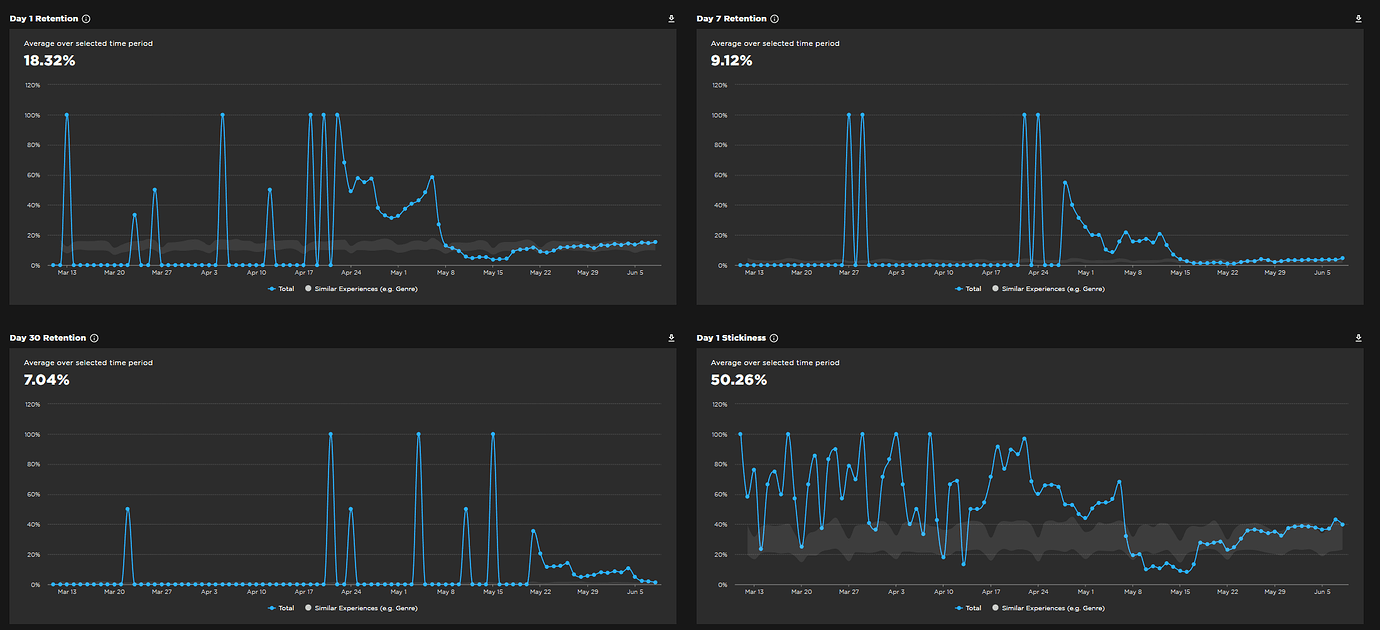Screen dimensions: 1380x630
Task: Download the Day 1 Stickiness chart data
Action: tap(1359, 338)
